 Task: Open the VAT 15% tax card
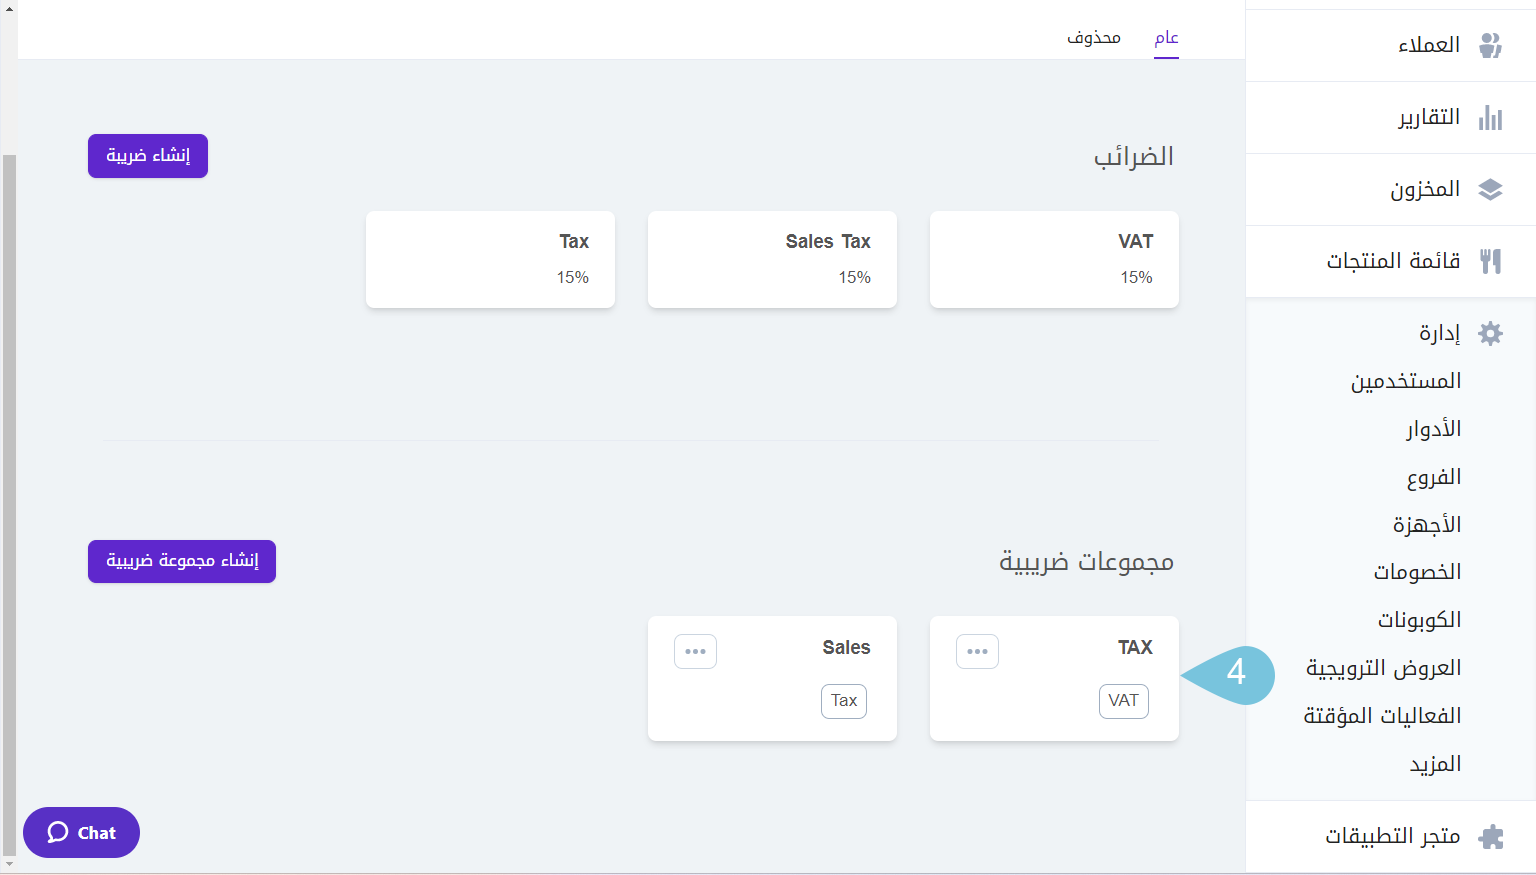(1054, 259)
